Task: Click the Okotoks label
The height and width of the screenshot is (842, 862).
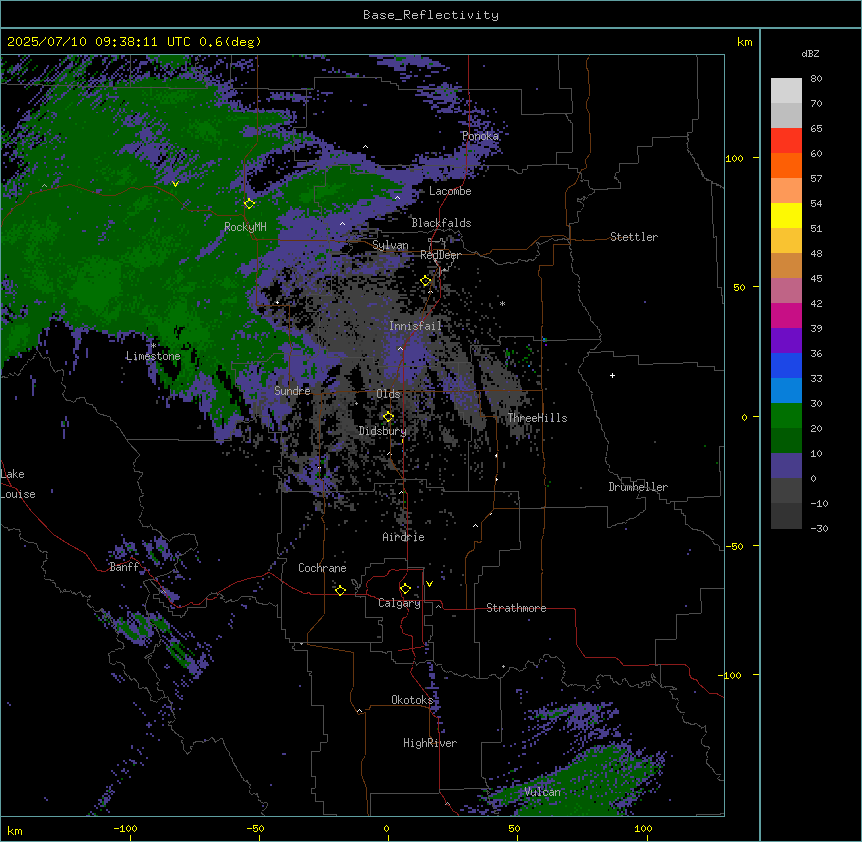Action: 412,700
